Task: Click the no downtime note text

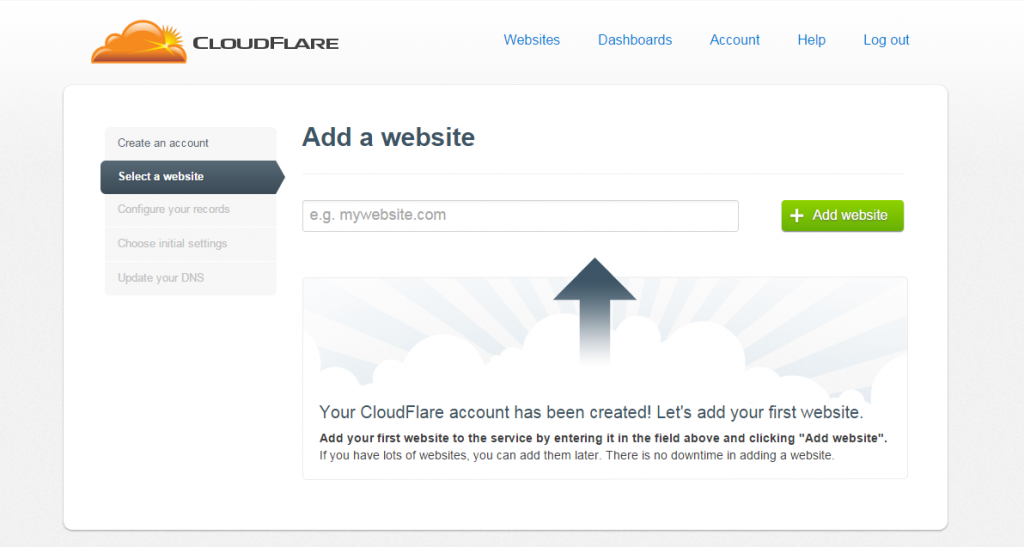Action: pyautogui.click(x=577, y=455)
